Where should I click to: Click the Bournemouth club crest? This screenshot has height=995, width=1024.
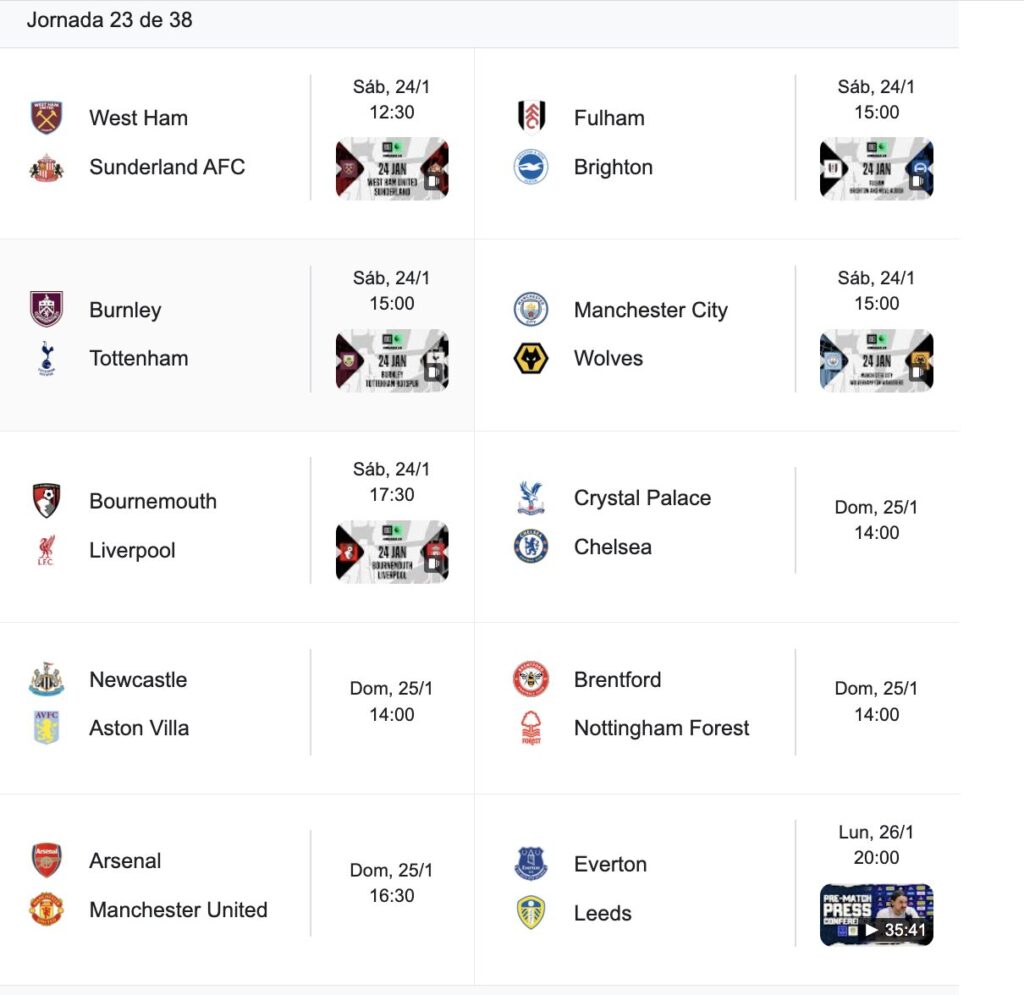click(x=46, y=501)
